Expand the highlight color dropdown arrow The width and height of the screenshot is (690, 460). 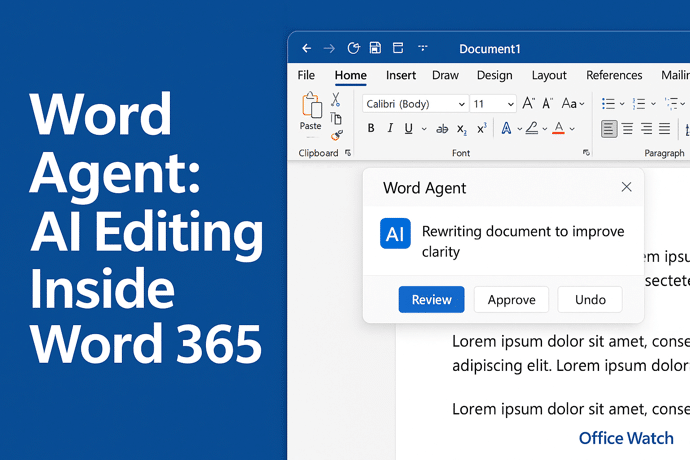[x=545, y=129]
